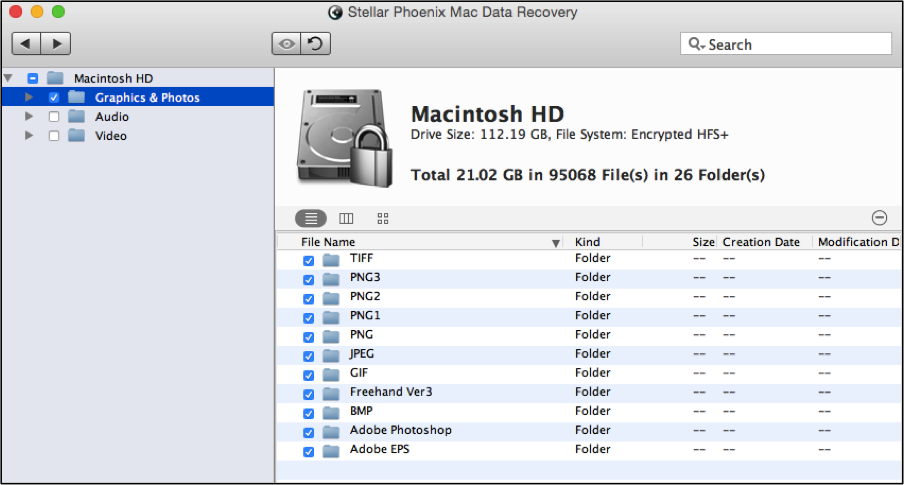Viewport: 904px width, 485px height.
Task: Collapse the Macintosh HD tree node
Action: point(9,78)
